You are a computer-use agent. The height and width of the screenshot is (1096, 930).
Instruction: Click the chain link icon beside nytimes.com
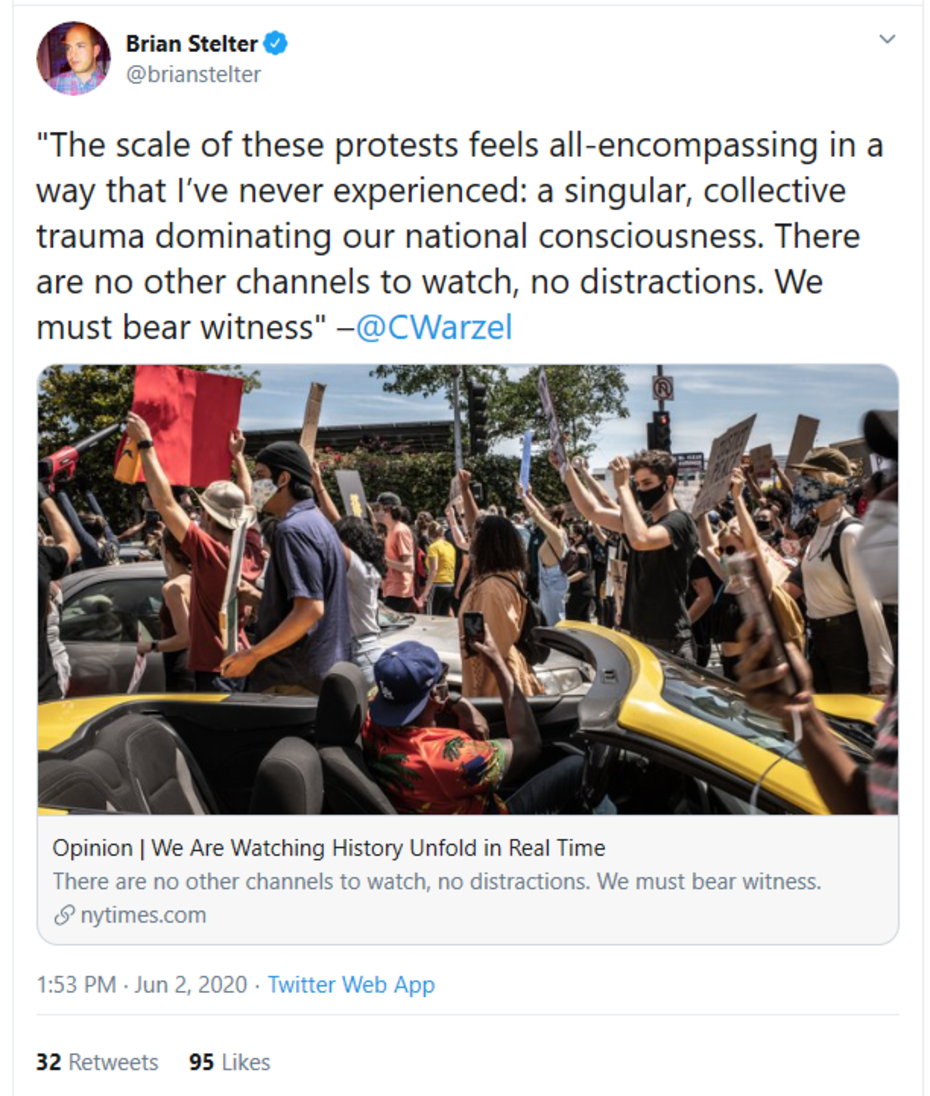(x=64, y=915)
